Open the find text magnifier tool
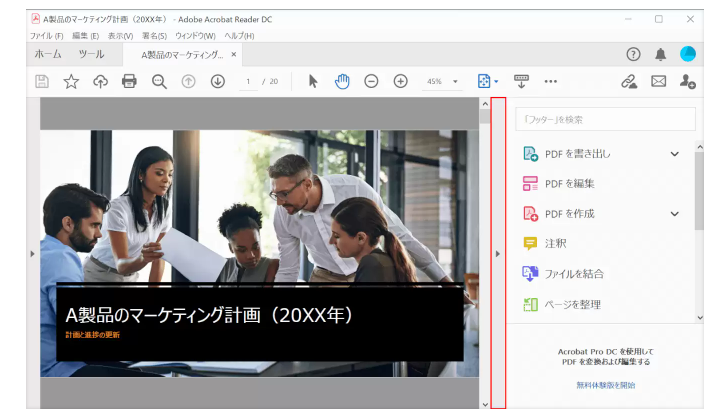 158,81
